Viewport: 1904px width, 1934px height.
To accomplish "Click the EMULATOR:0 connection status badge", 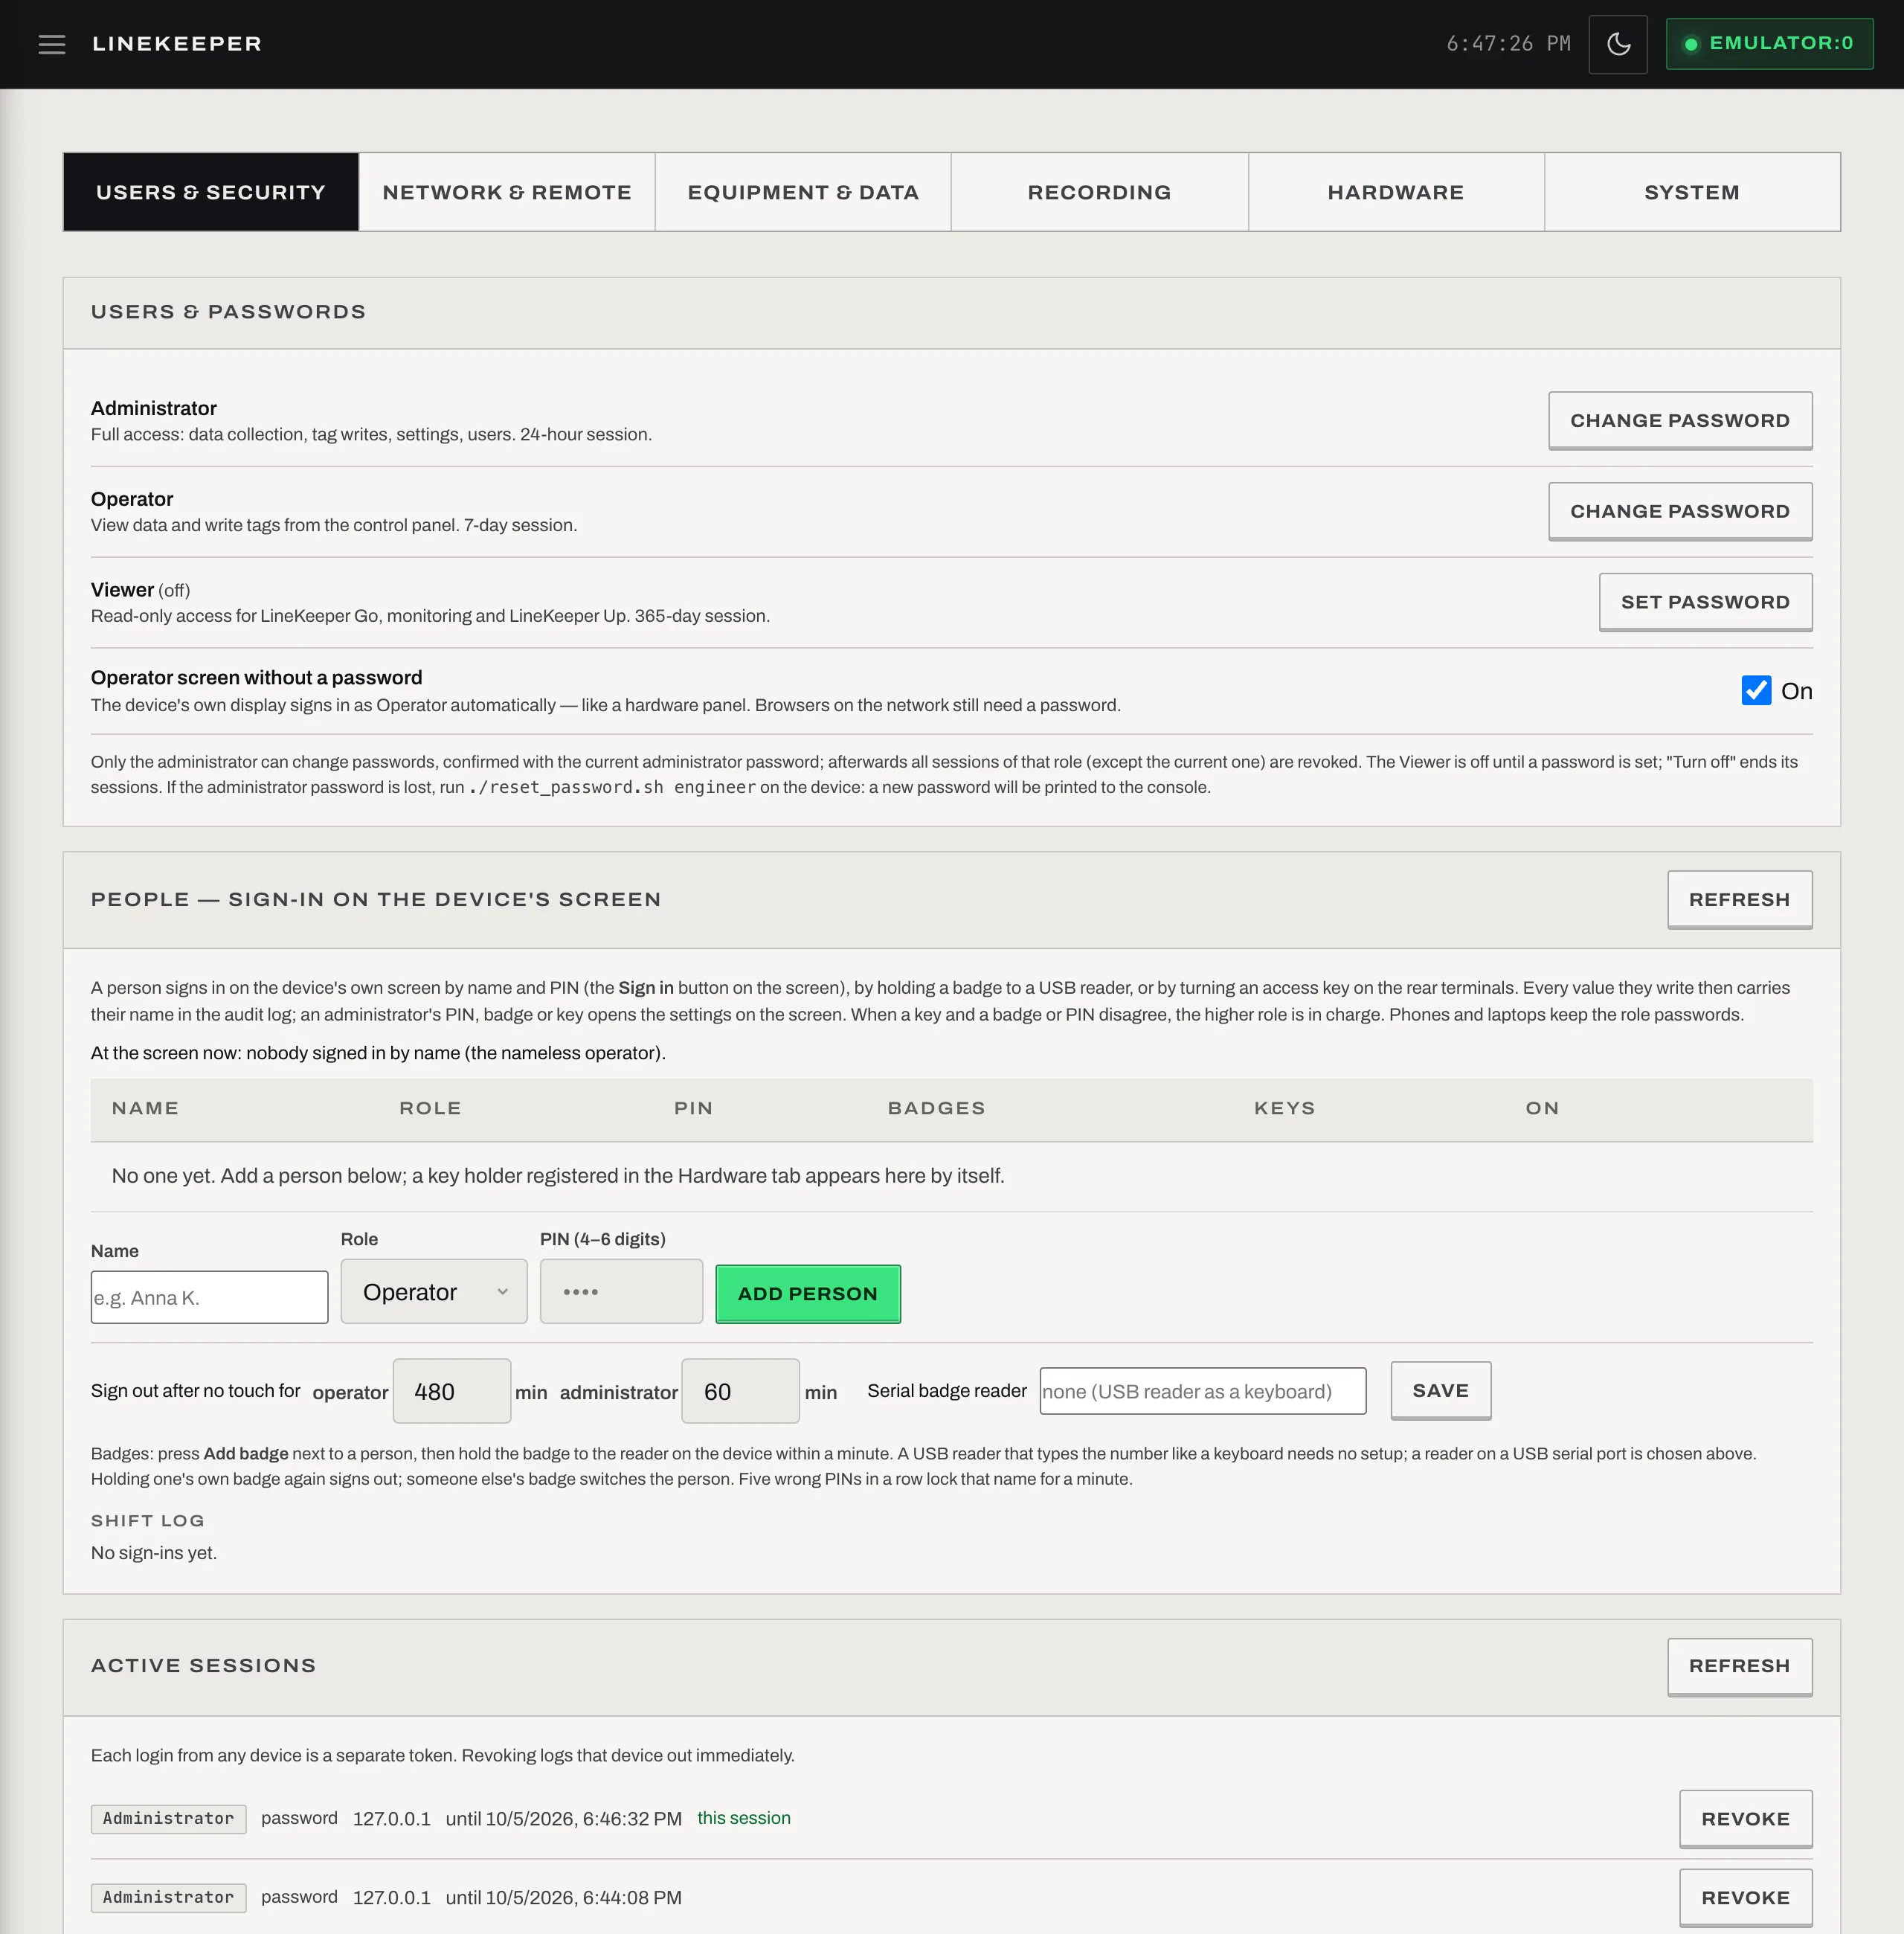I will coord(1769,44).
